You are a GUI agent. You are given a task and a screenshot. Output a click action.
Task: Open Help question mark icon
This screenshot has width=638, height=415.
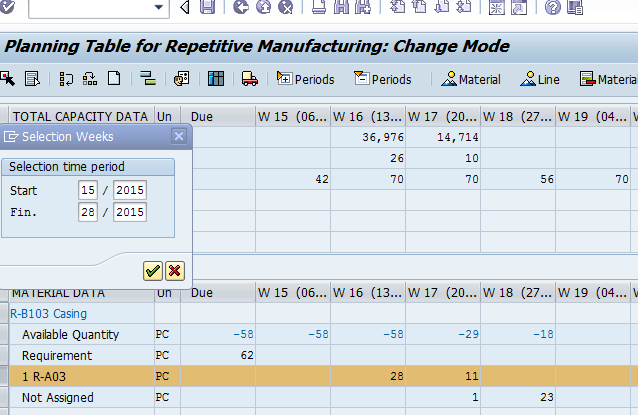[553, 7]
